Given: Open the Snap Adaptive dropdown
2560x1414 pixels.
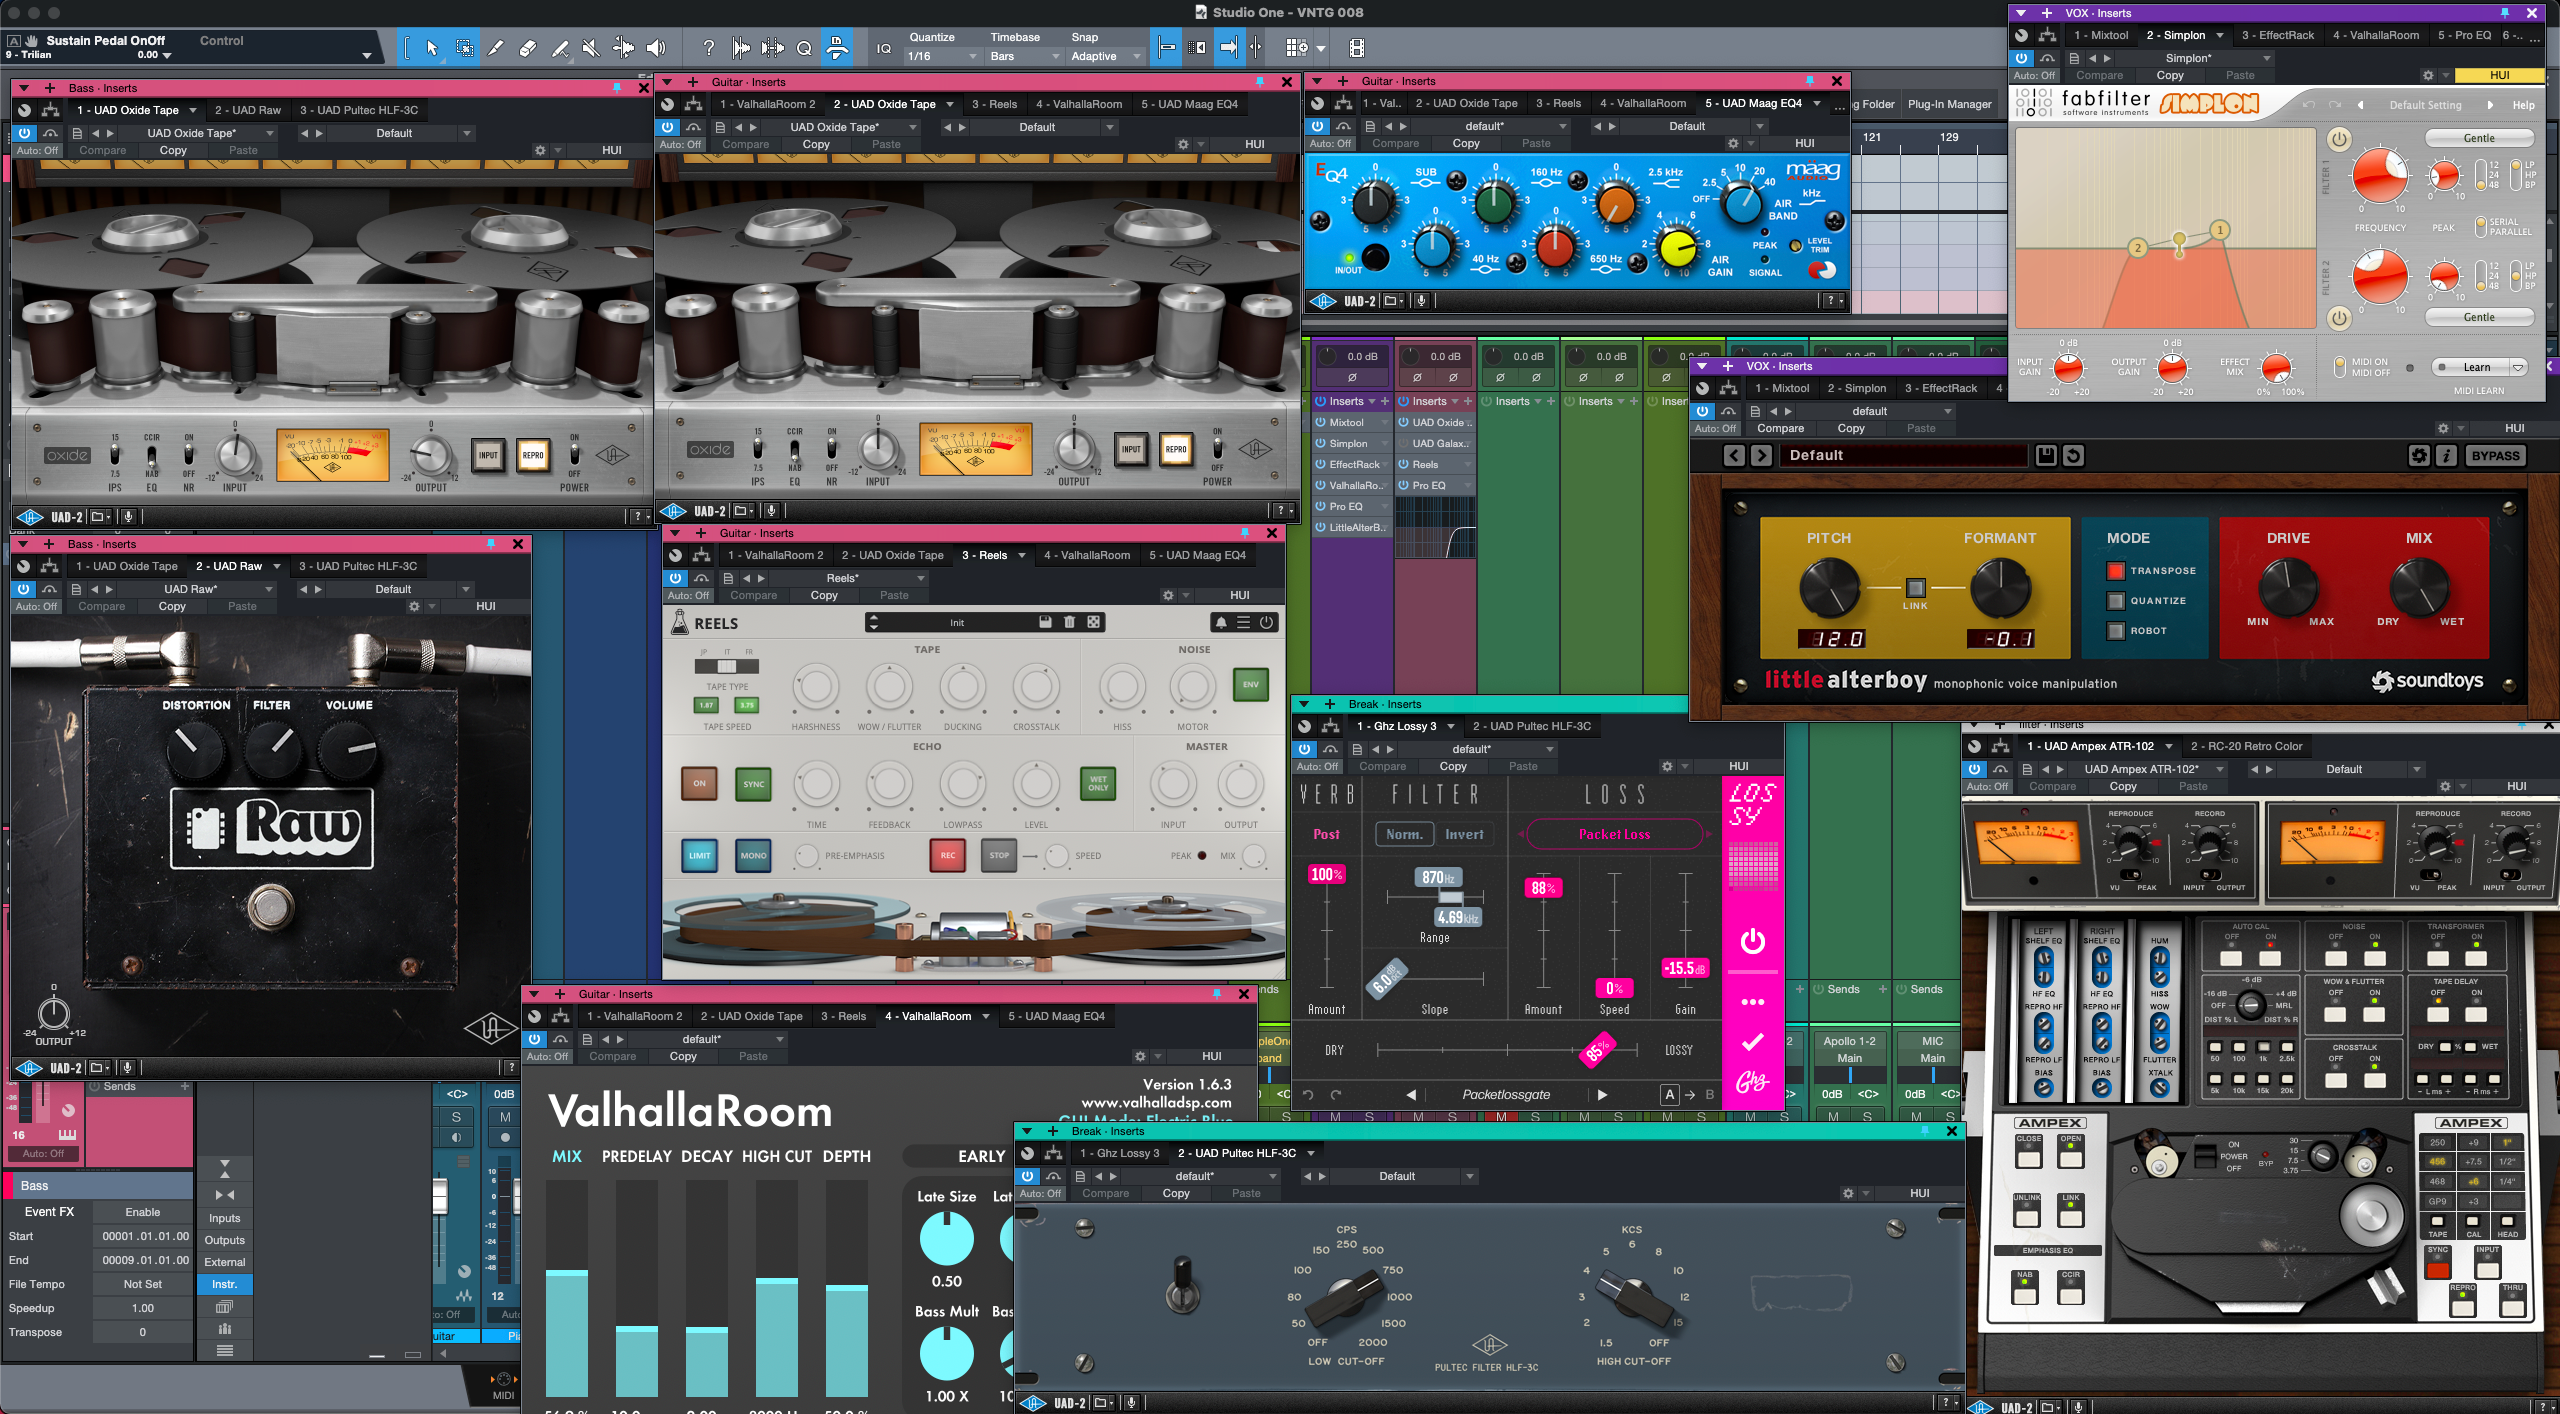Looking at the screenshot, I should (x=1106, y=56).
